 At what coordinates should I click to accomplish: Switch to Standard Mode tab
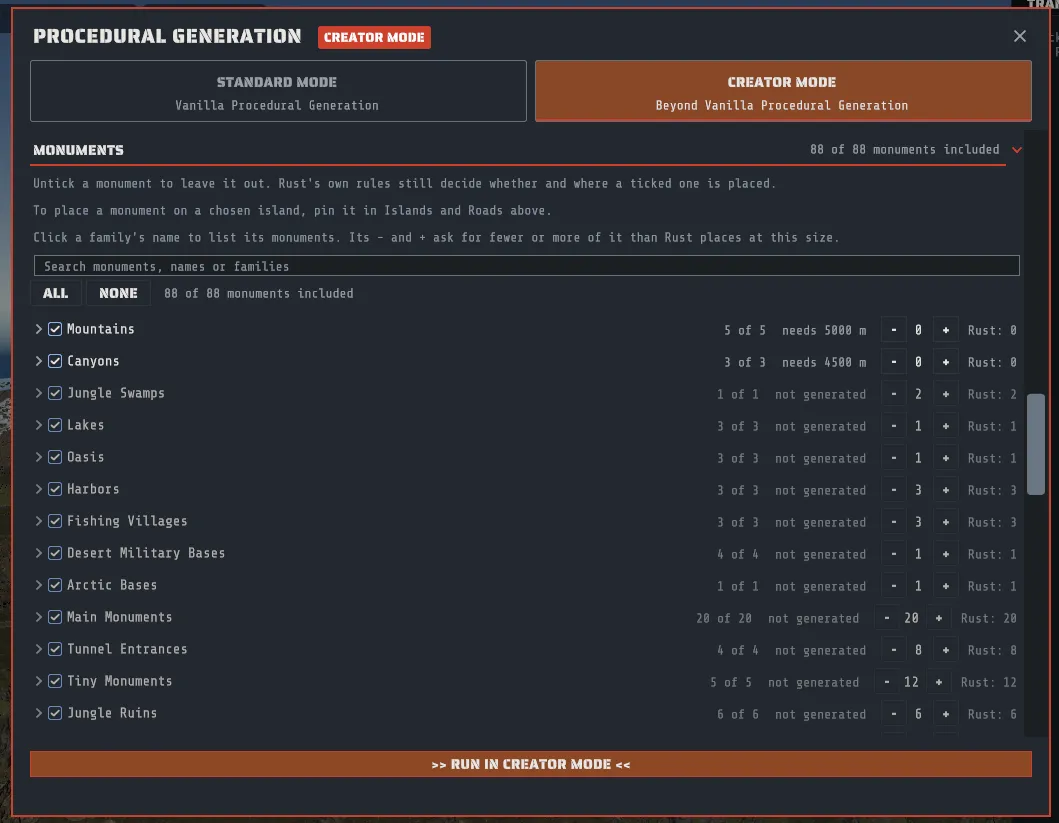pos(278,91)
